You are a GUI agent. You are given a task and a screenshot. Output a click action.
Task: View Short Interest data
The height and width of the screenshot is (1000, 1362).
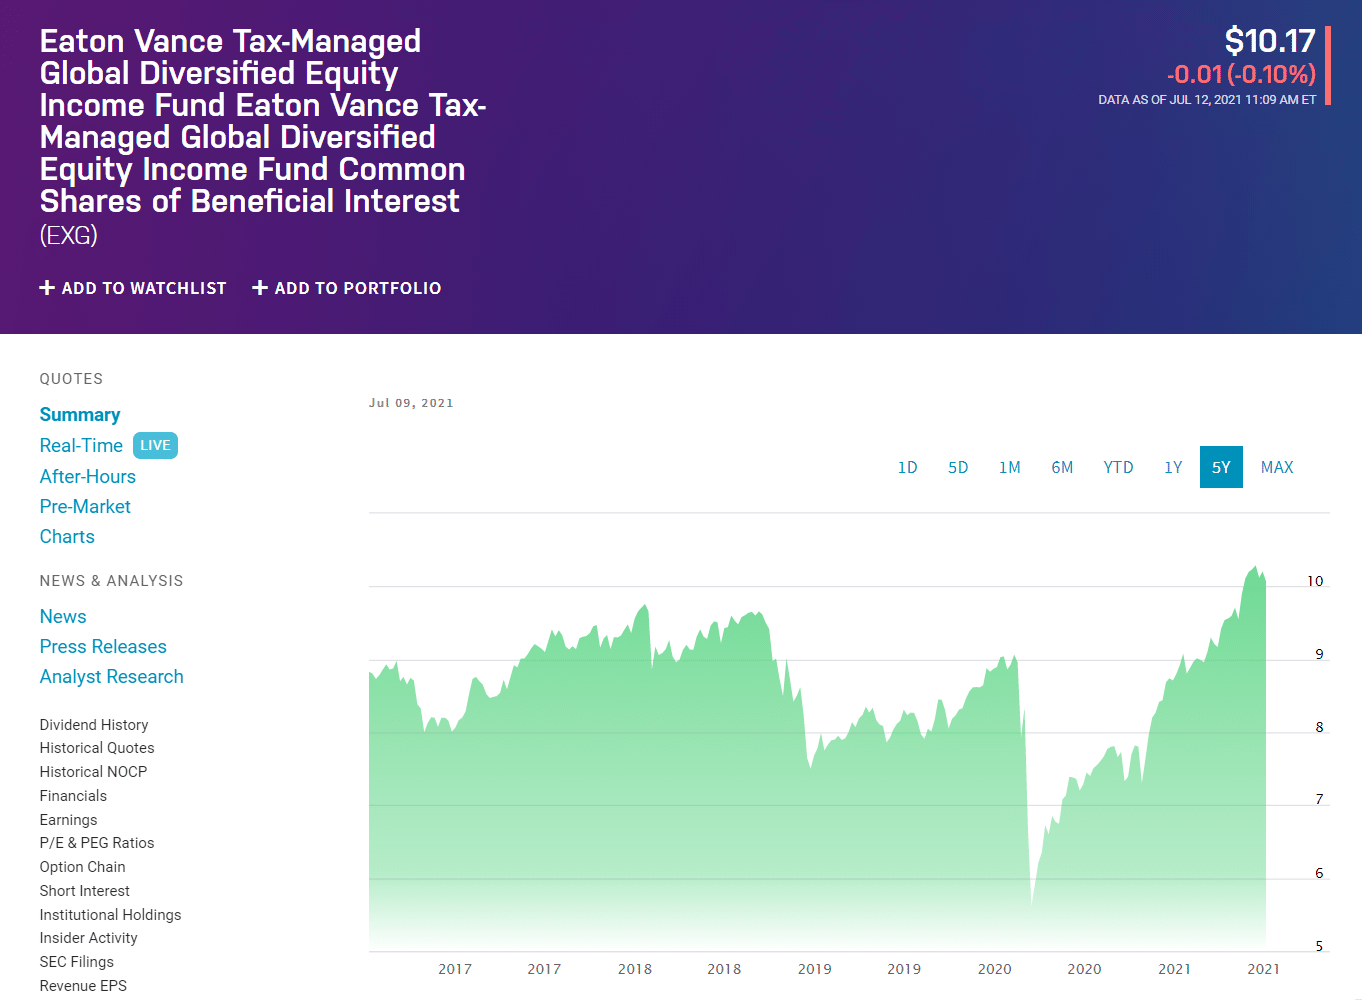tap(85, 891)
